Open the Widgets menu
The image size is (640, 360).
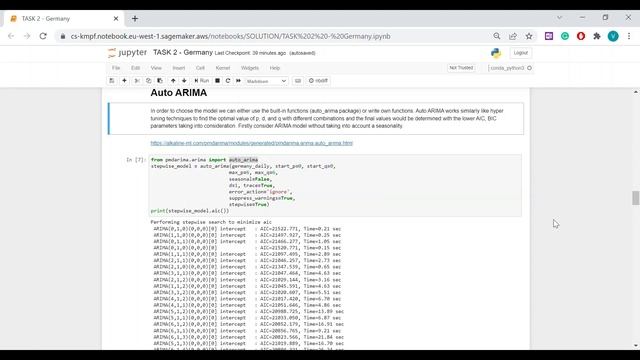click(250, 68)
